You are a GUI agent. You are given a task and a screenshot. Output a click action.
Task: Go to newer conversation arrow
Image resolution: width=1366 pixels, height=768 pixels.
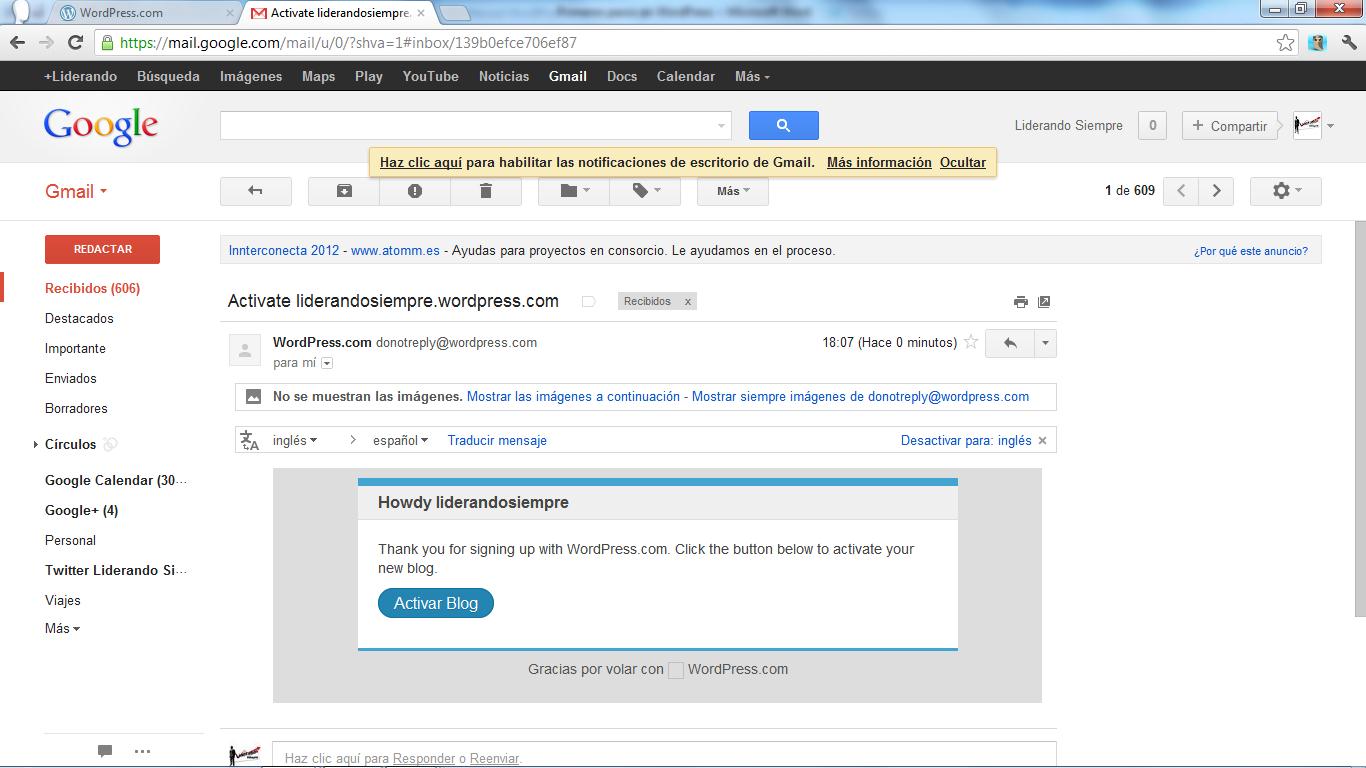[x=1181, y=191]
